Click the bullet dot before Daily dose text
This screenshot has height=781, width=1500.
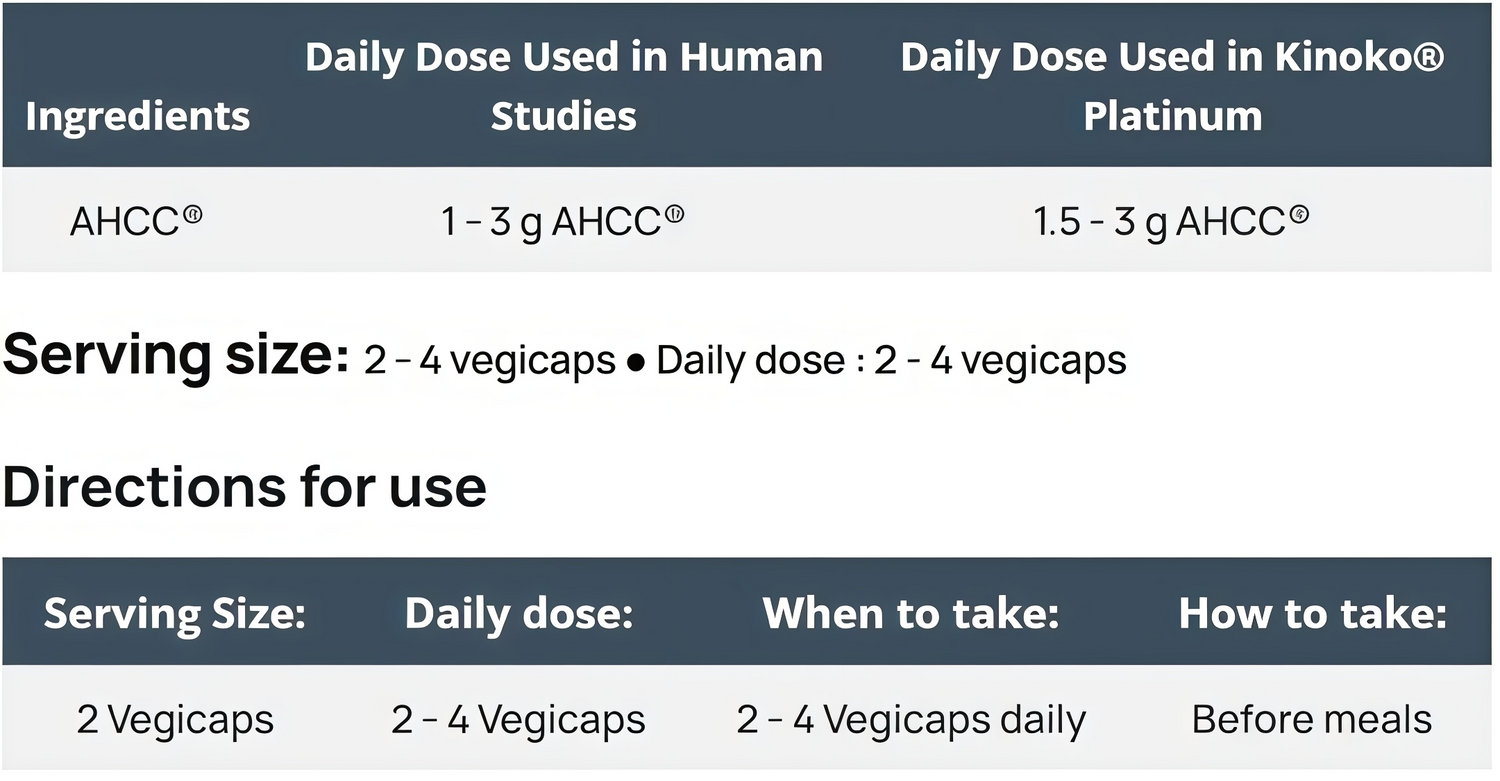[635, 362]
